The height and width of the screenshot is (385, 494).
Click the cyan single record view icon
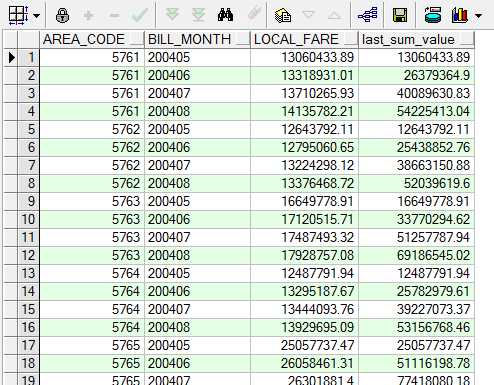point(433,15)
